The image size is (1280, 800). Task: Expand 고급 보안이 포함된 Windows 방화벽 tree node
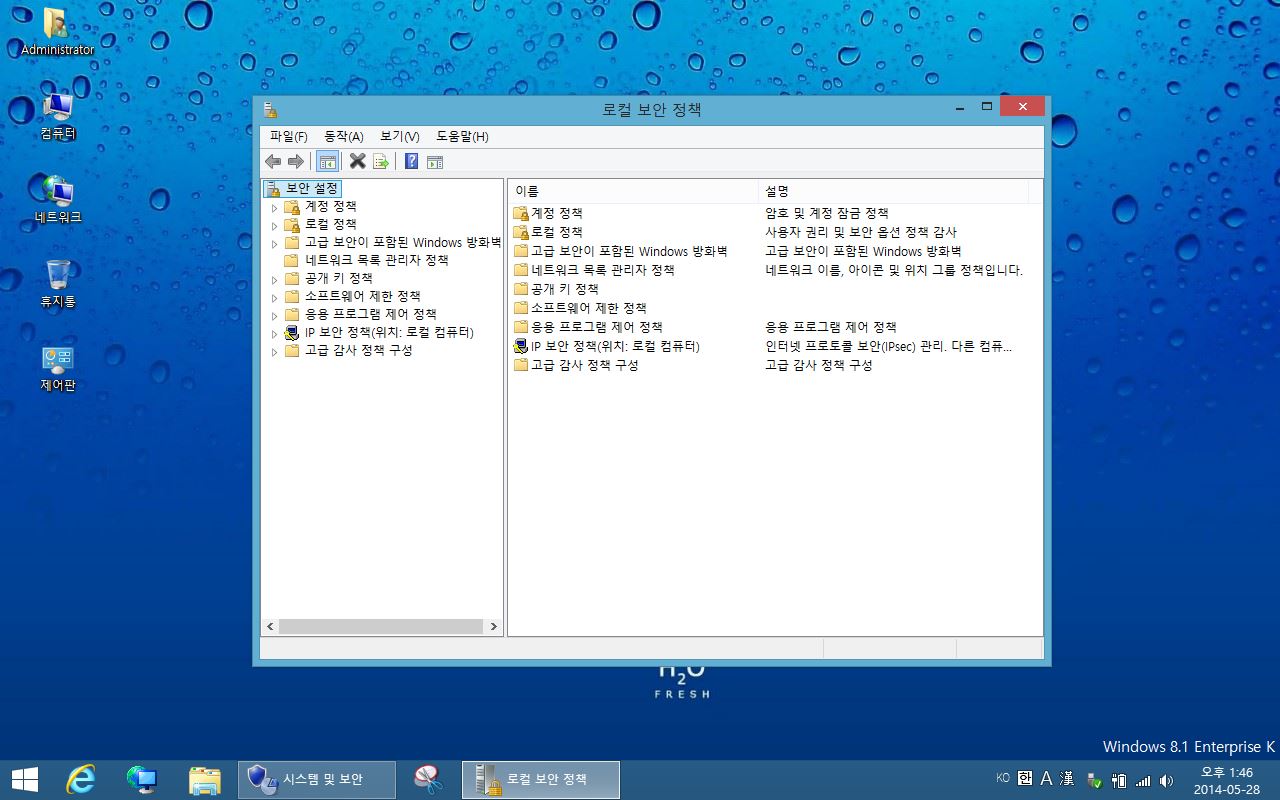click(274, 244)
